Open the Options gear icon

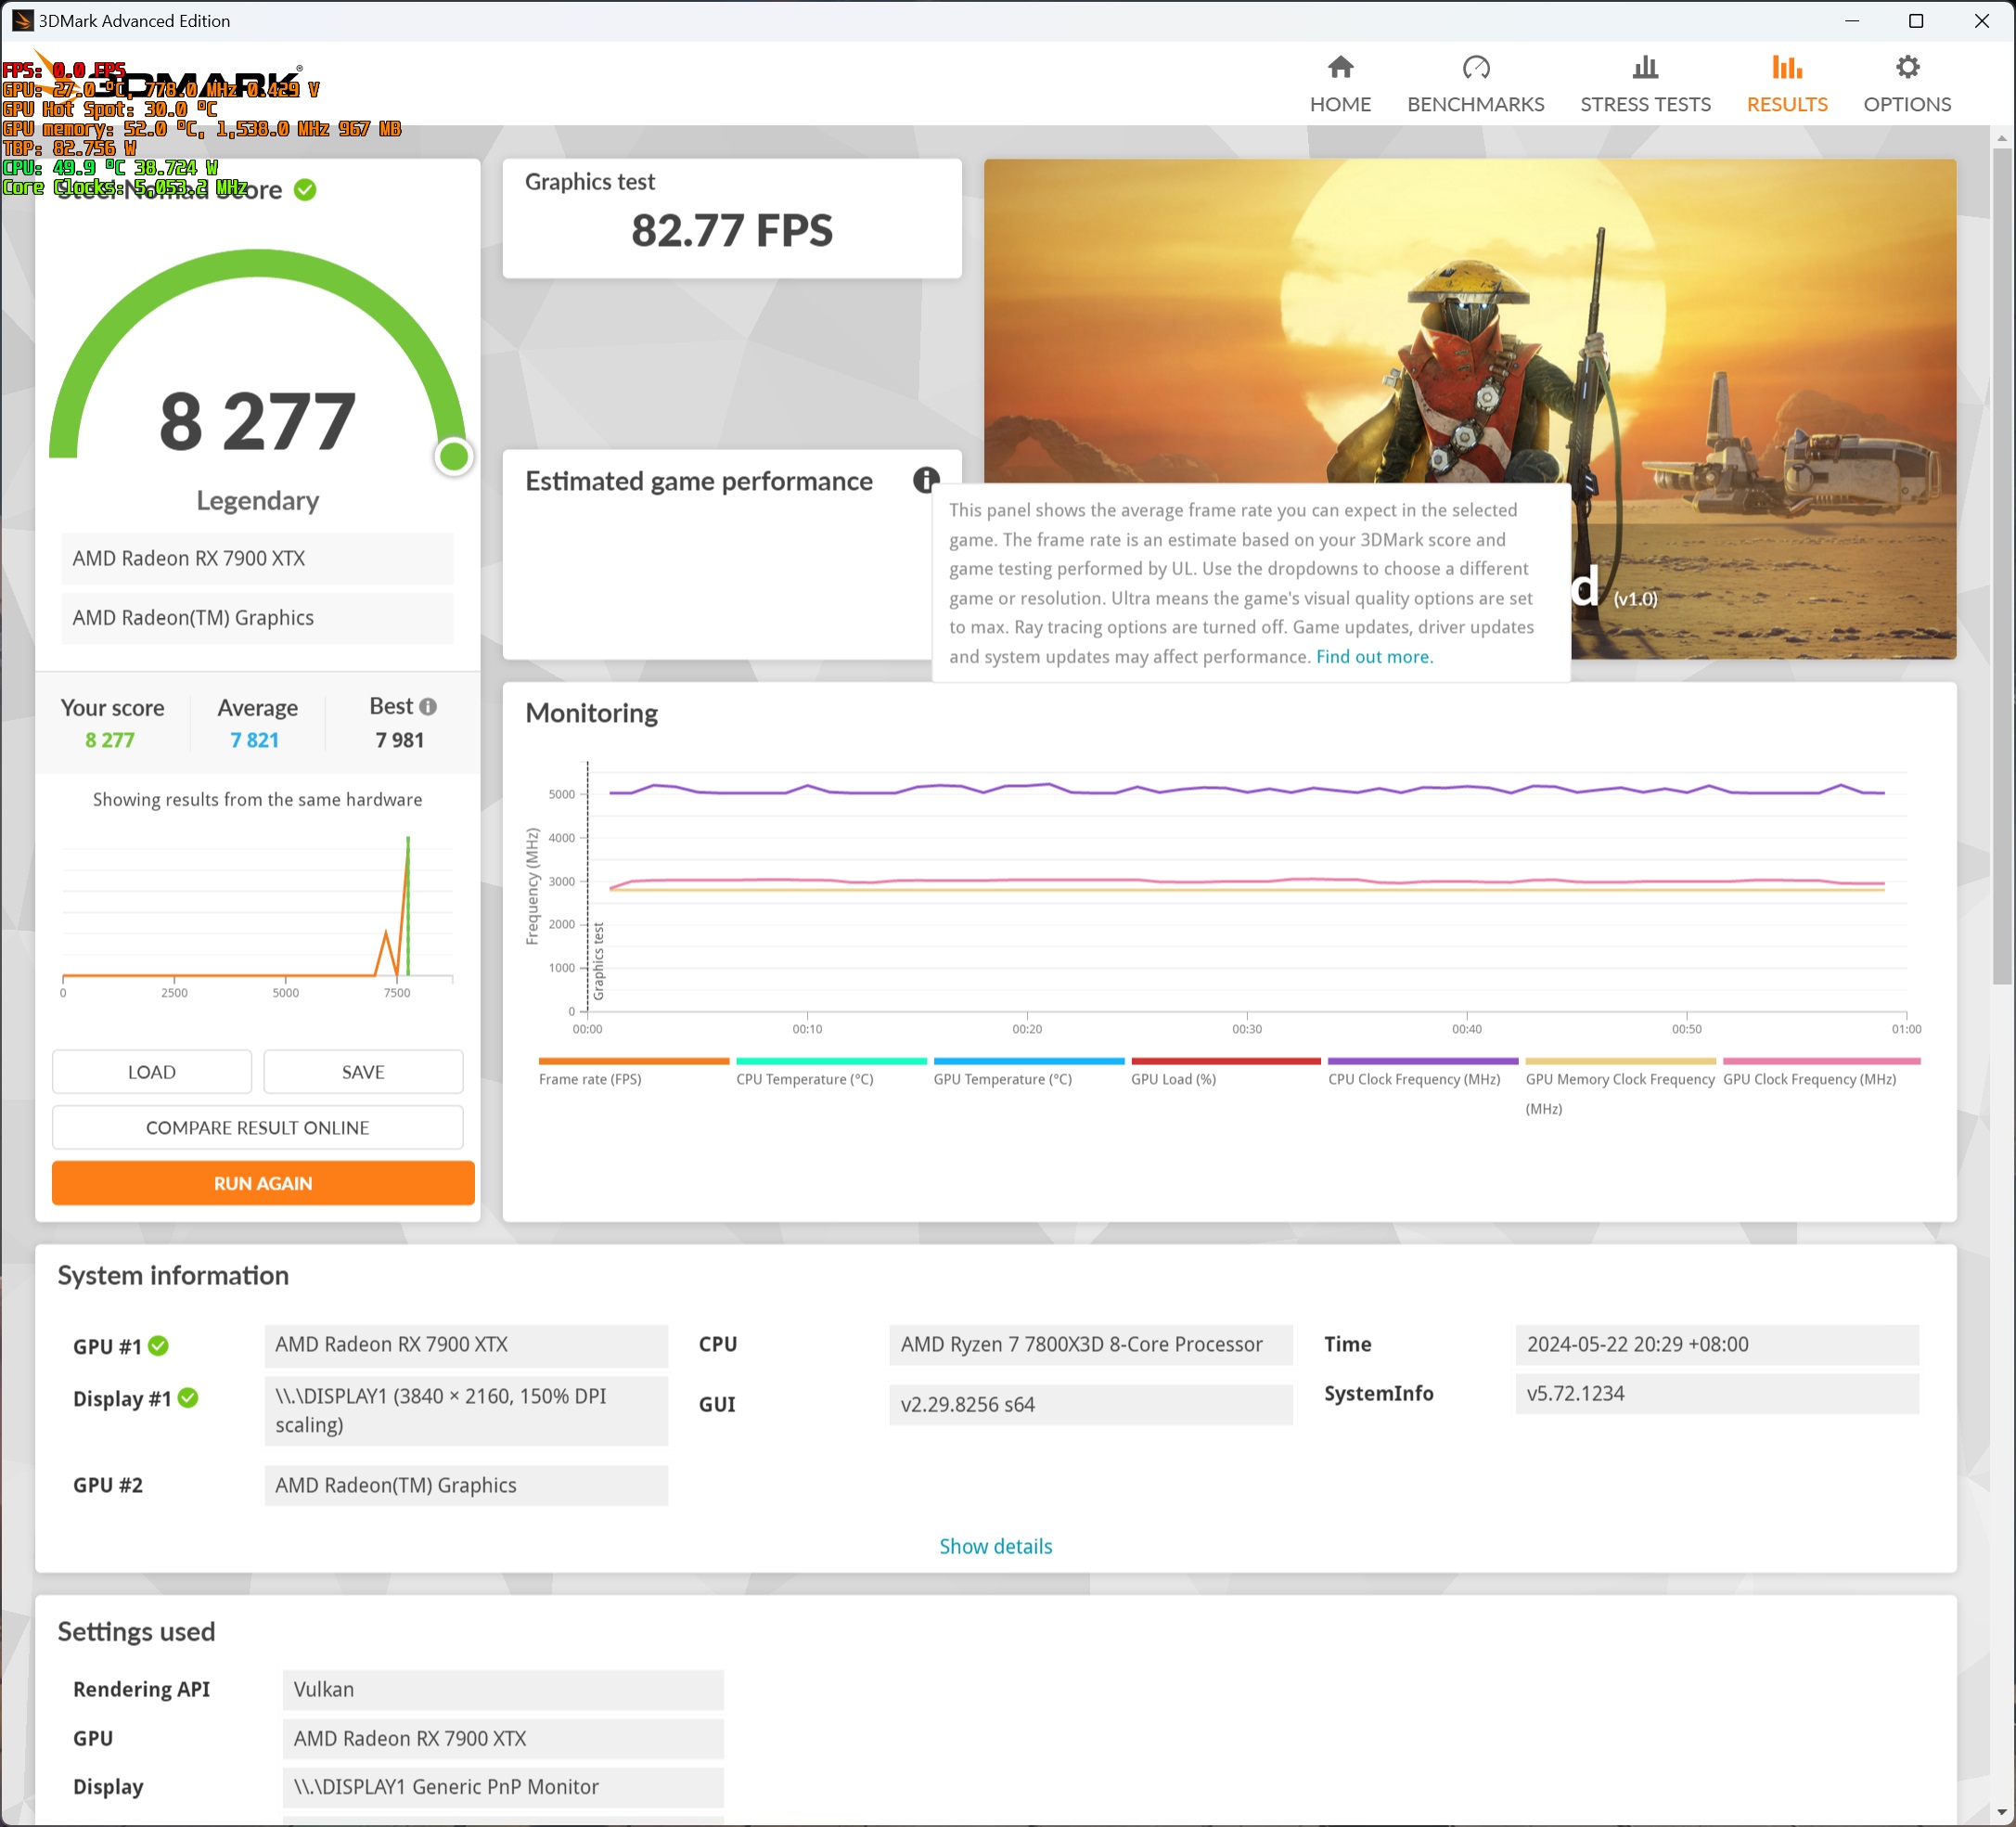[x=1907, y=68]
